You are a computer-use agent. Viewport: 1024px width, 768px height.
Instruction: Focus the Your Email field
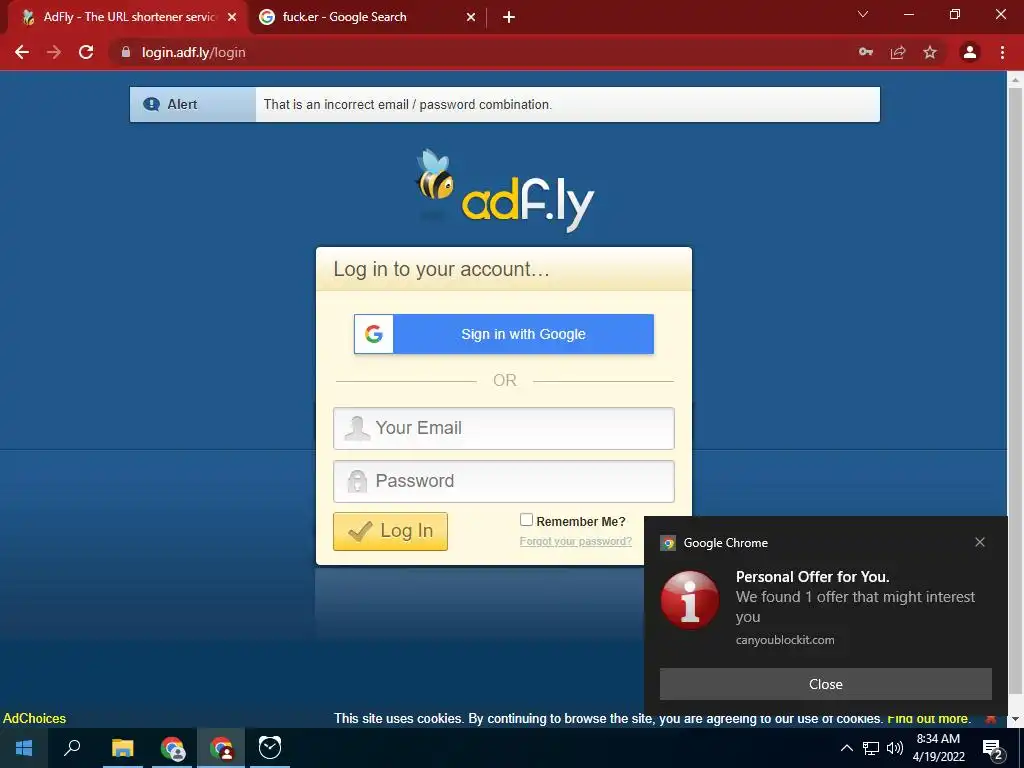(504, 428)
